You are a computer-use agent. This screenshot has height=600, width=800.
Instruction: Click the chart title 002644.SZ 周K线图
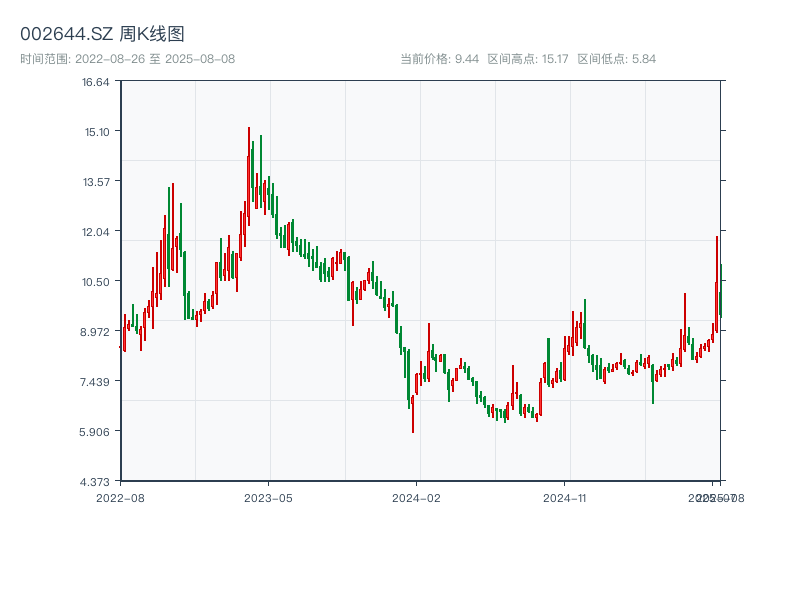(x=102, y=34)
